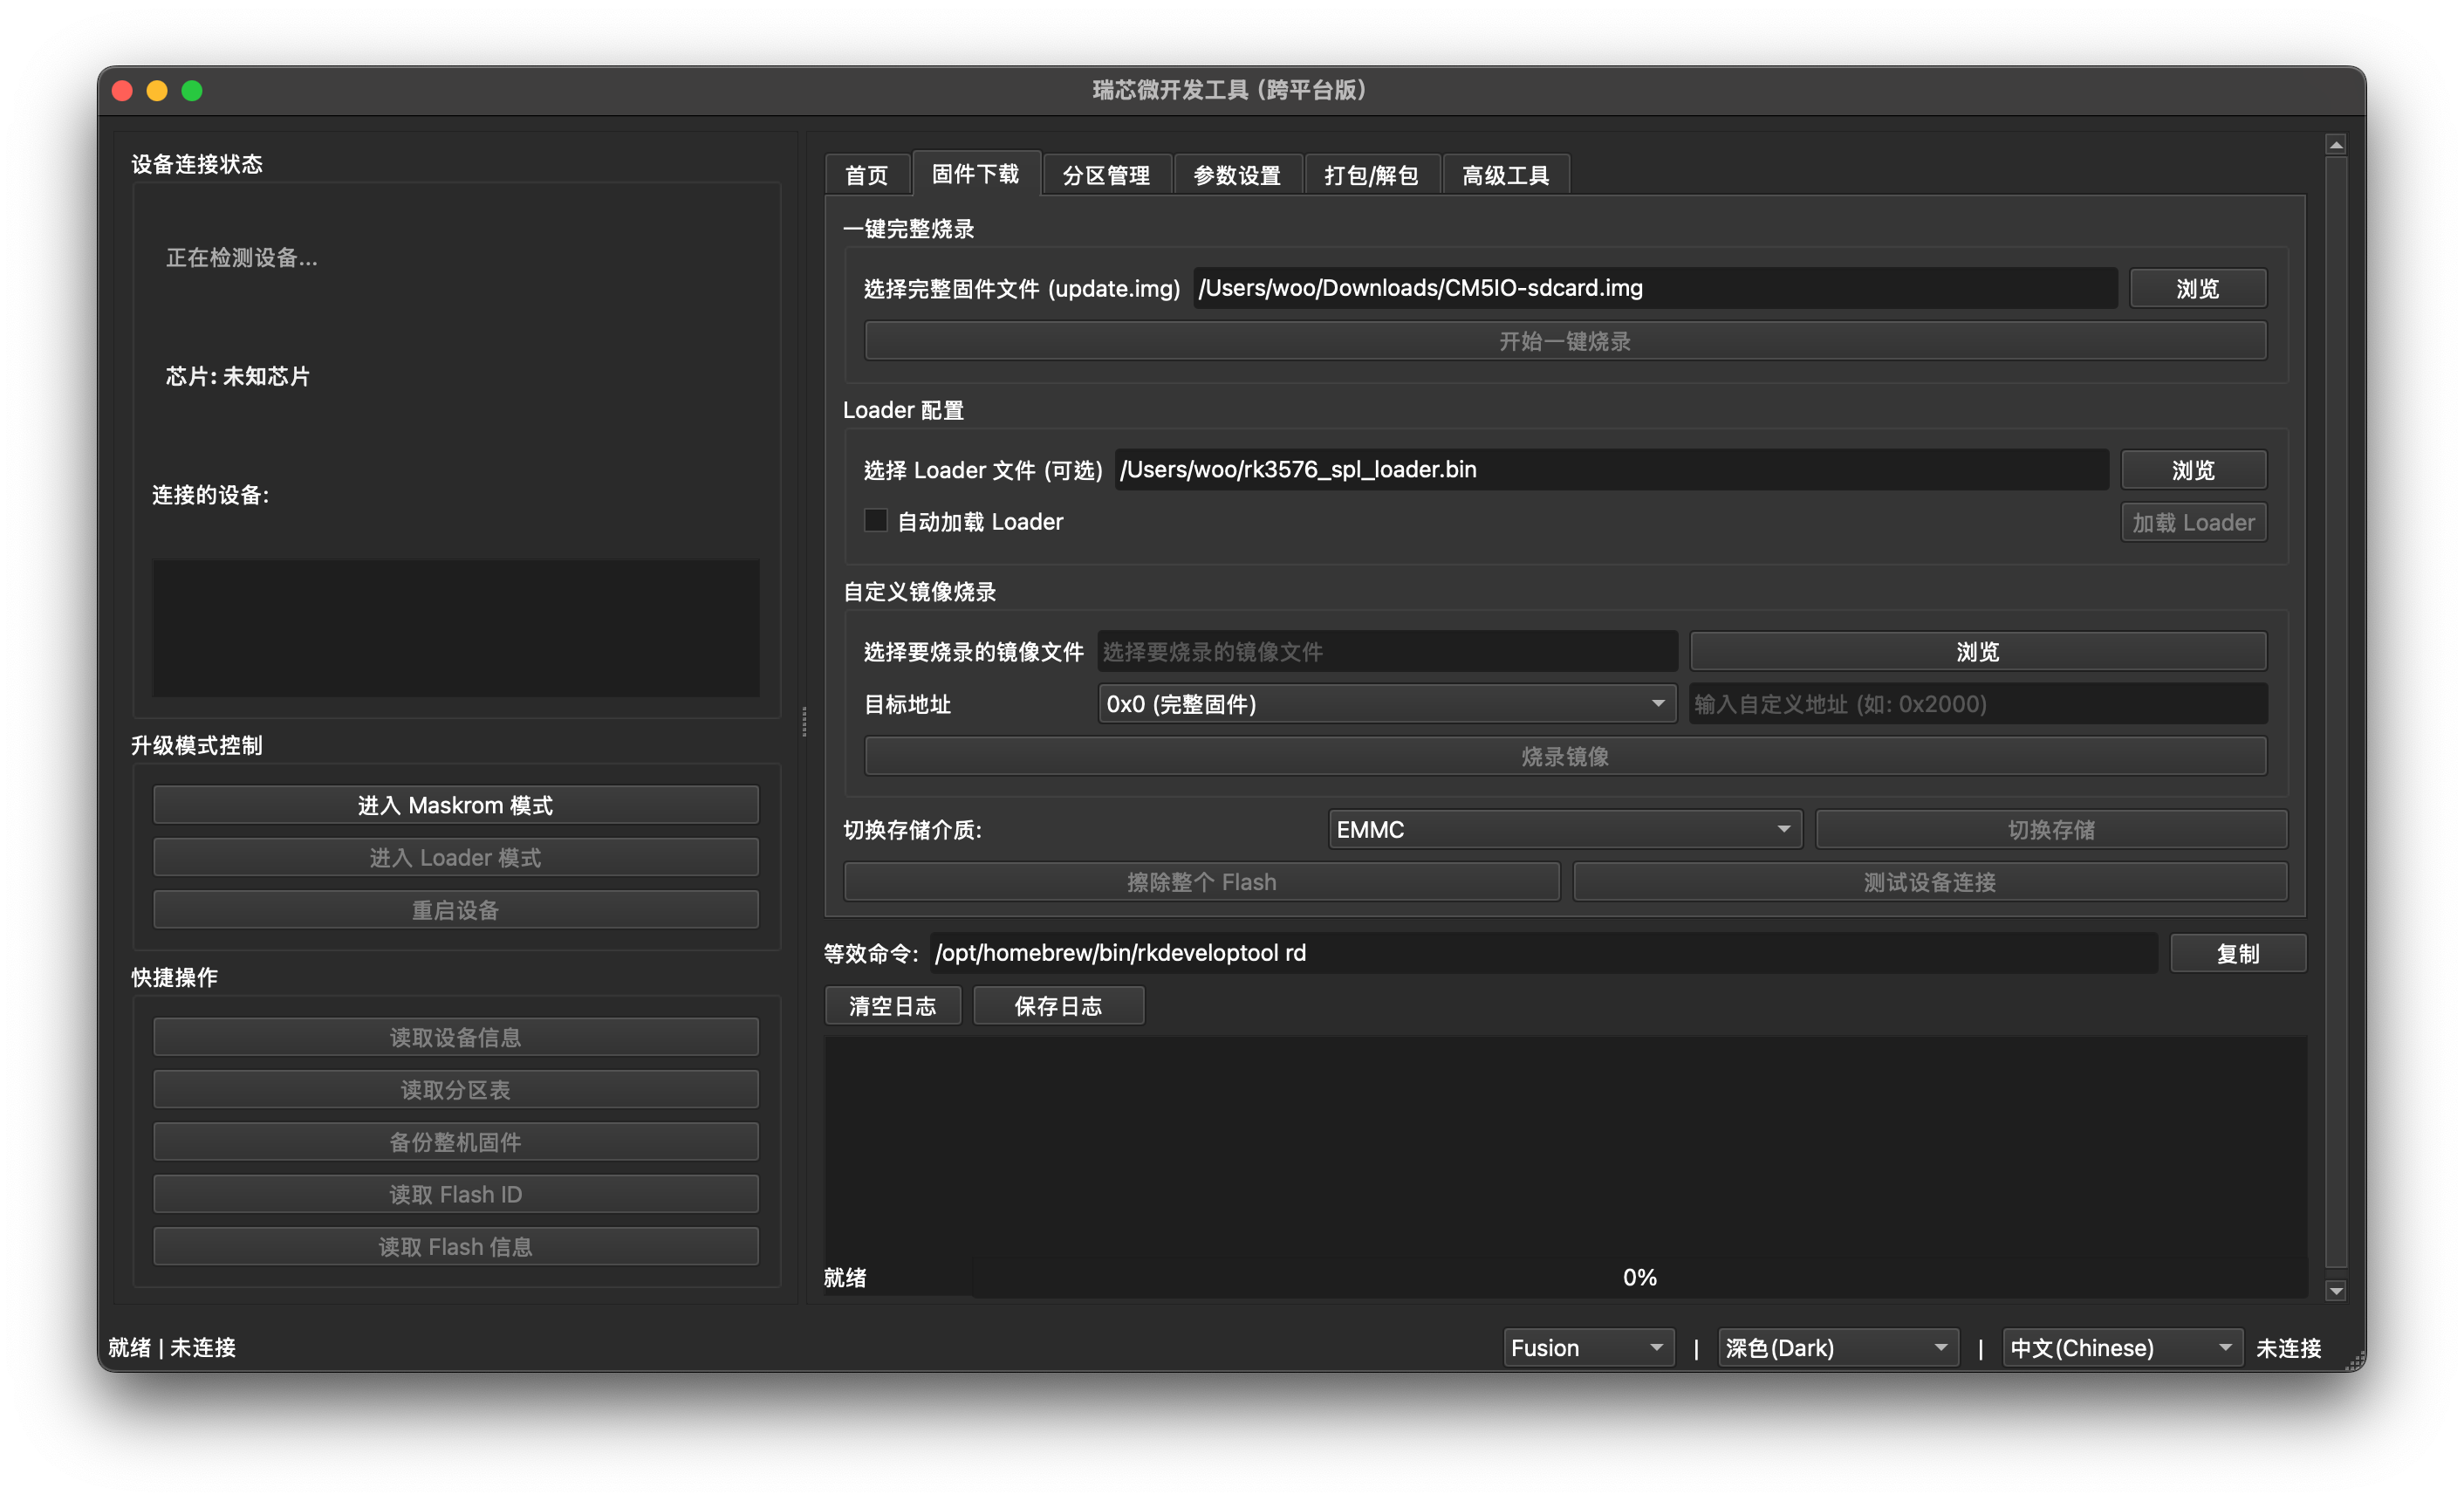Click the connected devices list box
2464x1501 pixels.
tap(455, 628)
